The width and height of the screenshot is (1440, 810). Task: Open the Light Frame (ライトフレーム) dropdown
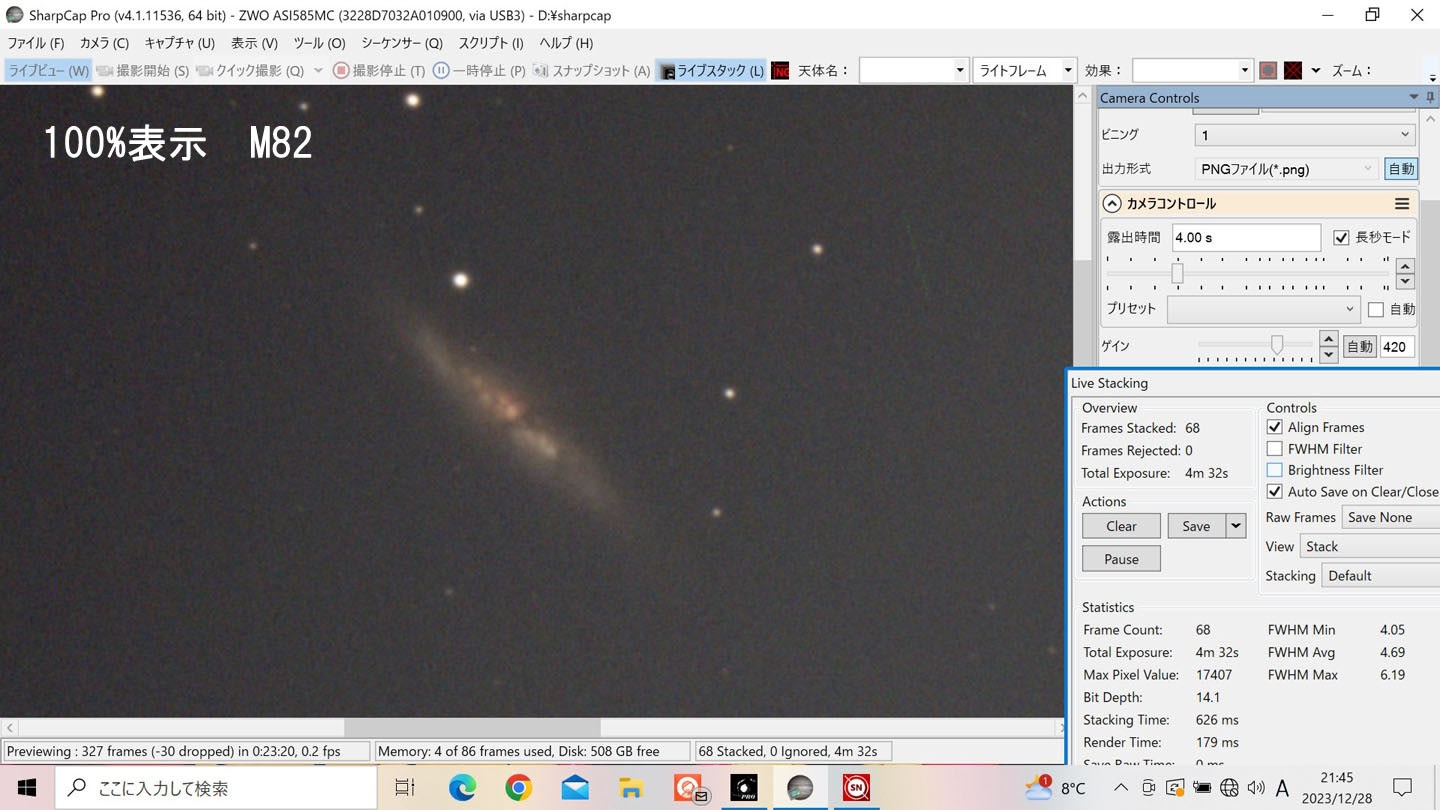(1025, 71)
